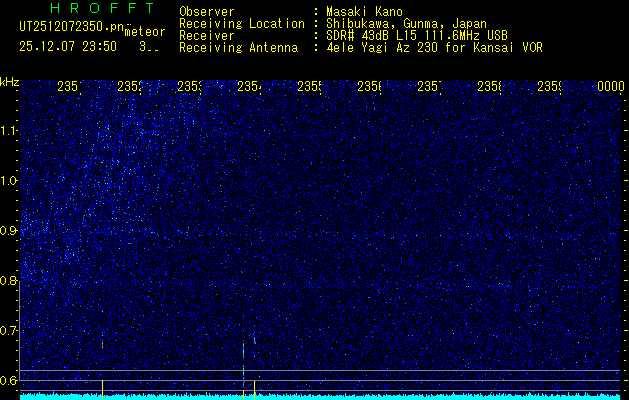Click the tall green echo line near 2354
The height and width of the screenshot is (400, 629).
point(243,359)
